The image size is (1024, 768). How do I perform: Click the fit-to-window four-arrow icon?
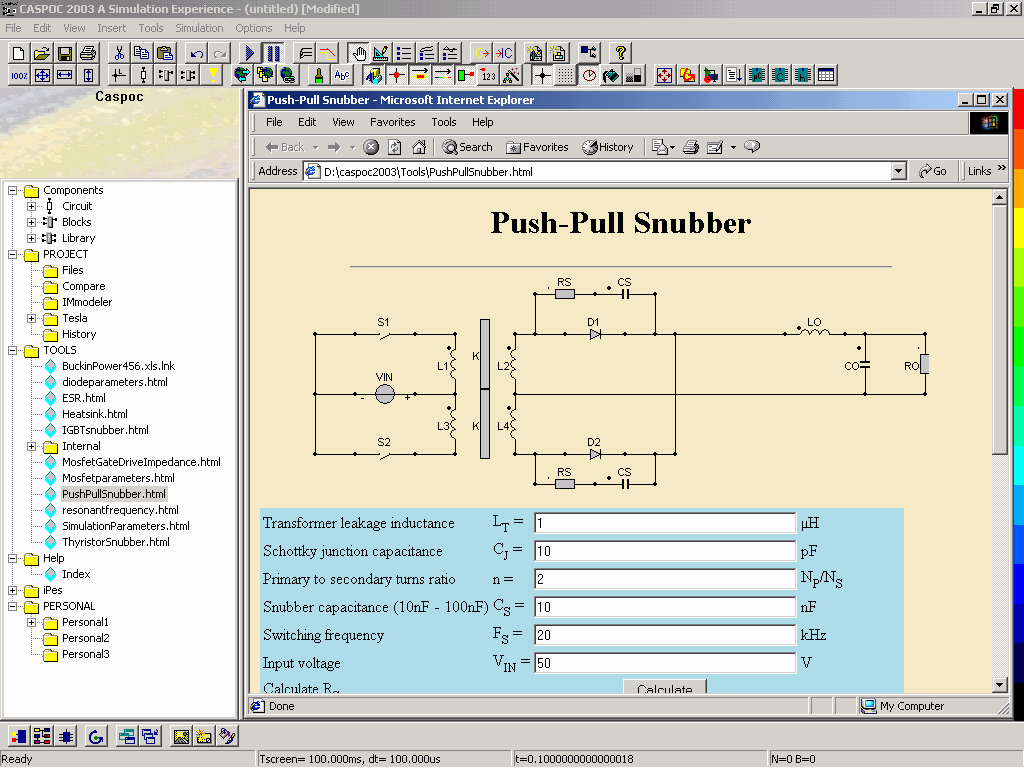[x=42, y=75]
